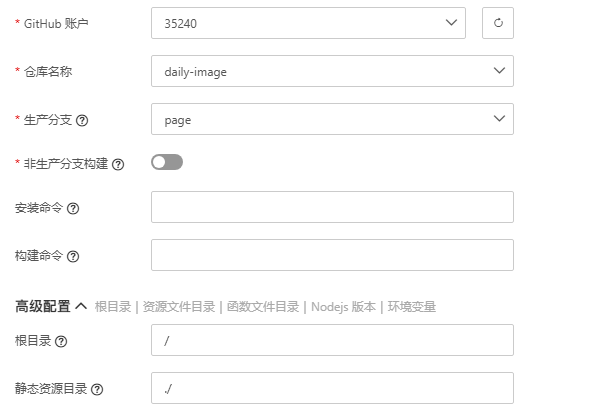609x409 pixels.
Task: Click help icon next to 生产分支
Action: pos(82,120)
